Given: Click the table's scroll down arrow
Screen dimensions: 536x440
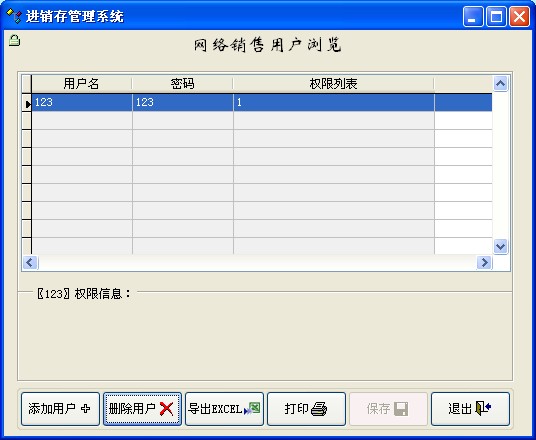Looking at the screenshot, I should click(500, 246).
